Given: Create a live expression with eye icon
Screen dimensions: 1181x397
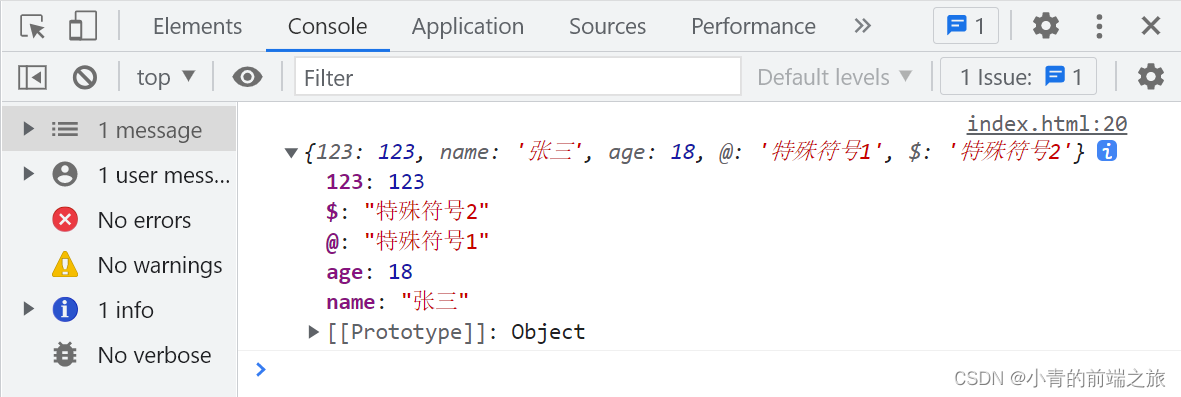Looking at the screenshot, I should [247, 77].
